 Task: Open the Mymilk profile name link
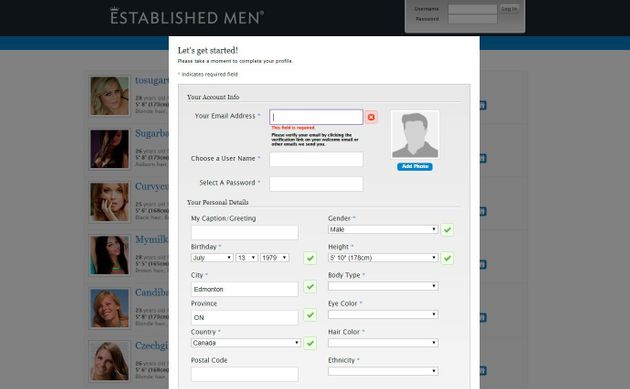point(151,240)
